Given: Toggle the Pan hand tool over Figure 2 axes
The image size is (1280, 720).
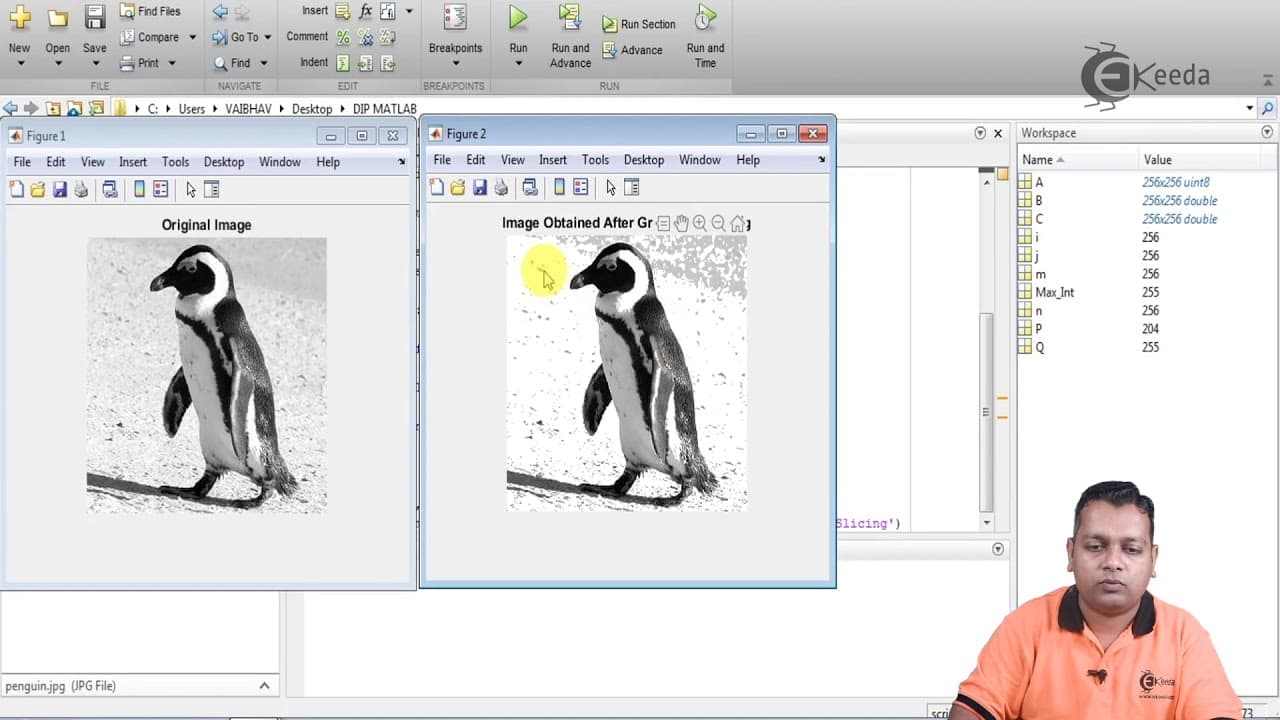Looking at the screenshot, I should coord(681,224).
